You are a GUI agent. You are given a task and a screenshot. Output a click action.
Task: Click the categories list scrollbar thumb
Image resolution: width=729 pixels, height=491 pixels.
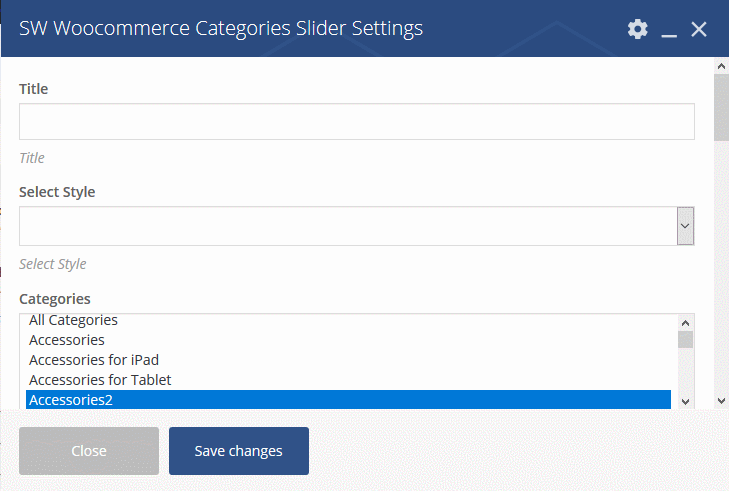coord(685,339)
